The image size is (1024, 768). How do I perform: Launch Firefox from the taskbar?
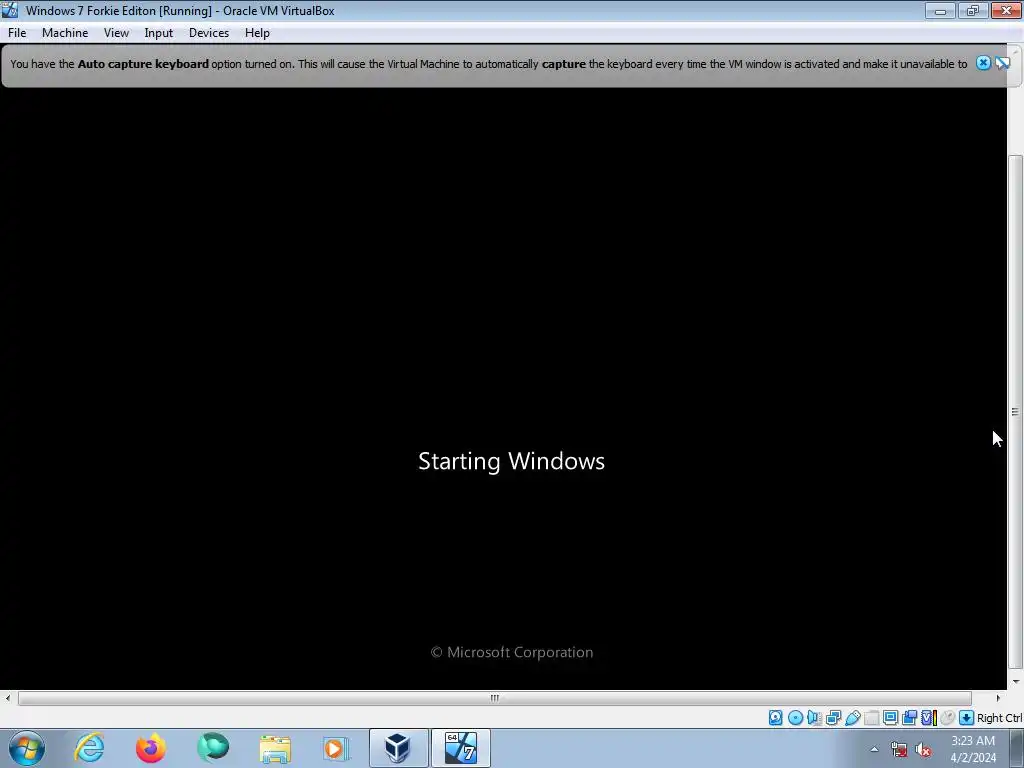(x=150, y=748)
